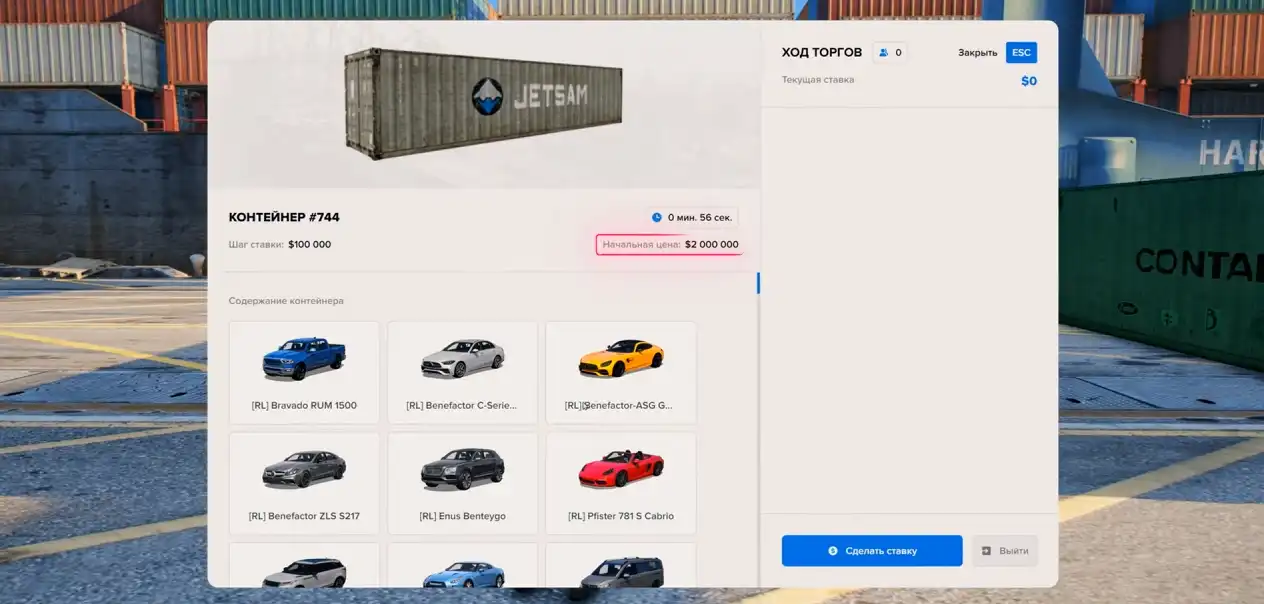1264x604 pixels.
Task: Click the white SUV card in the bottom row
Action: pyautogui.click(x=304, y=565)
